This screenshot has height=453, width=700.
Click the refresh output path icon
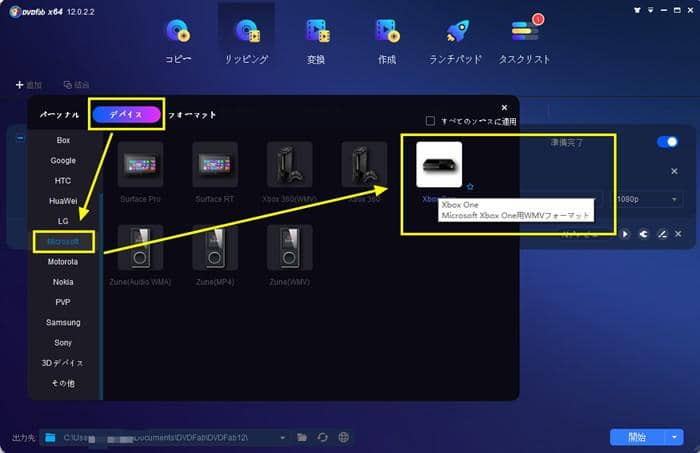click(x=322, y=437)
